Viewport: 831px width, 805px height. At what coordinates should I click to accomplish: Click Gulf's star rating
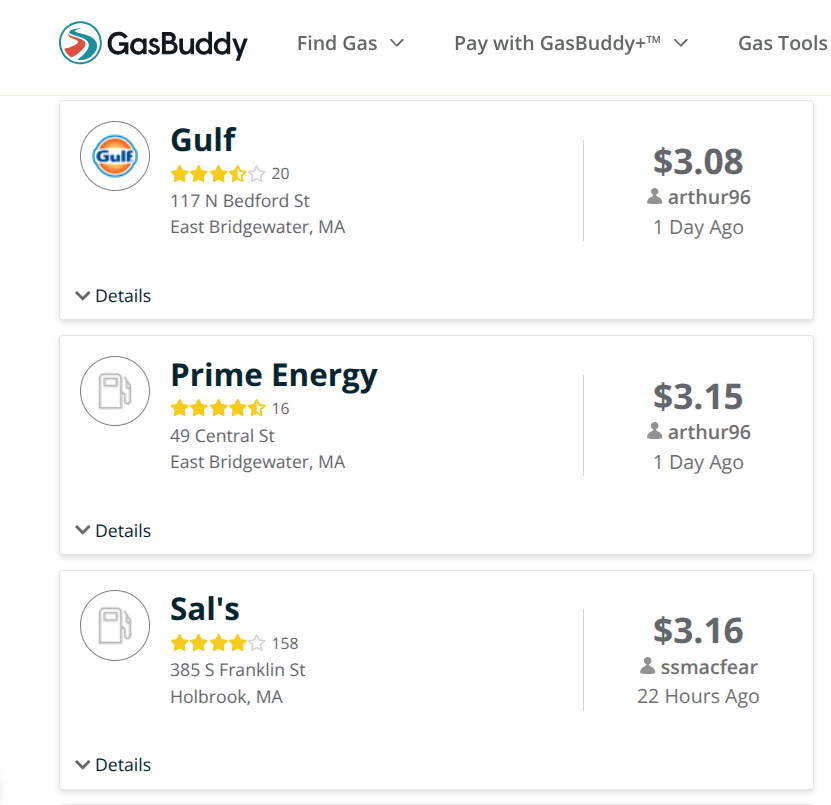click(x=217, y=174)
